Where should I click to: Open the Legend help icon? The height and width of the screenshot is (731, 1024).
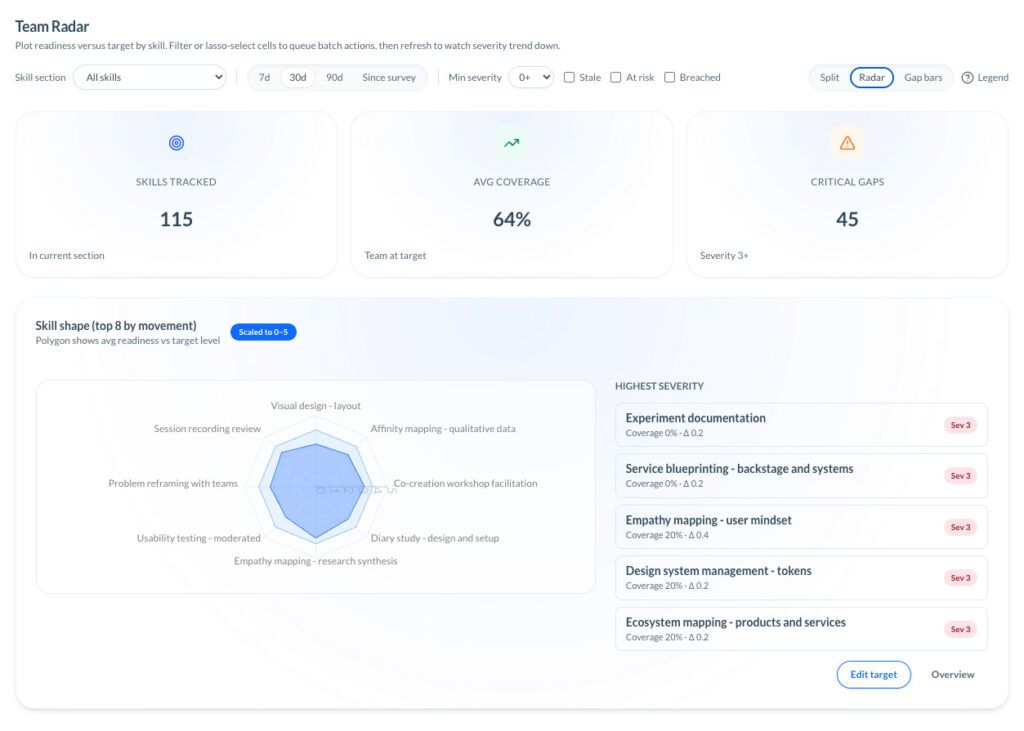(967, 78)
